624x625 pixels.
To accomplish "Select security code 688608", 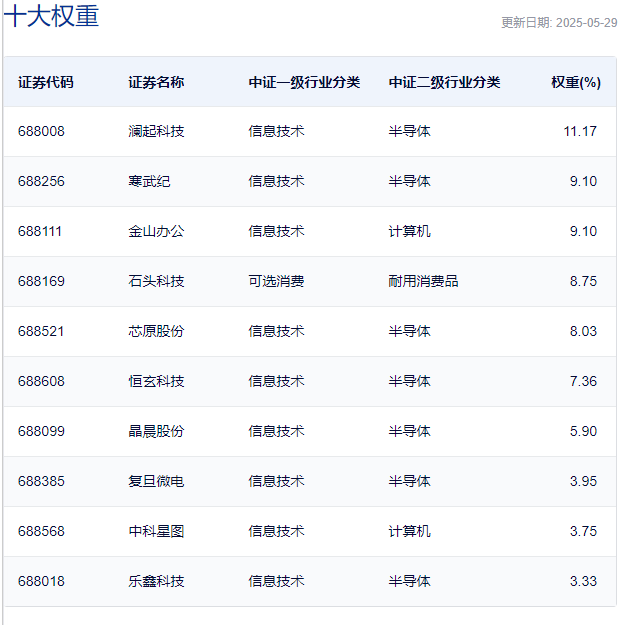I will (41, 381).
